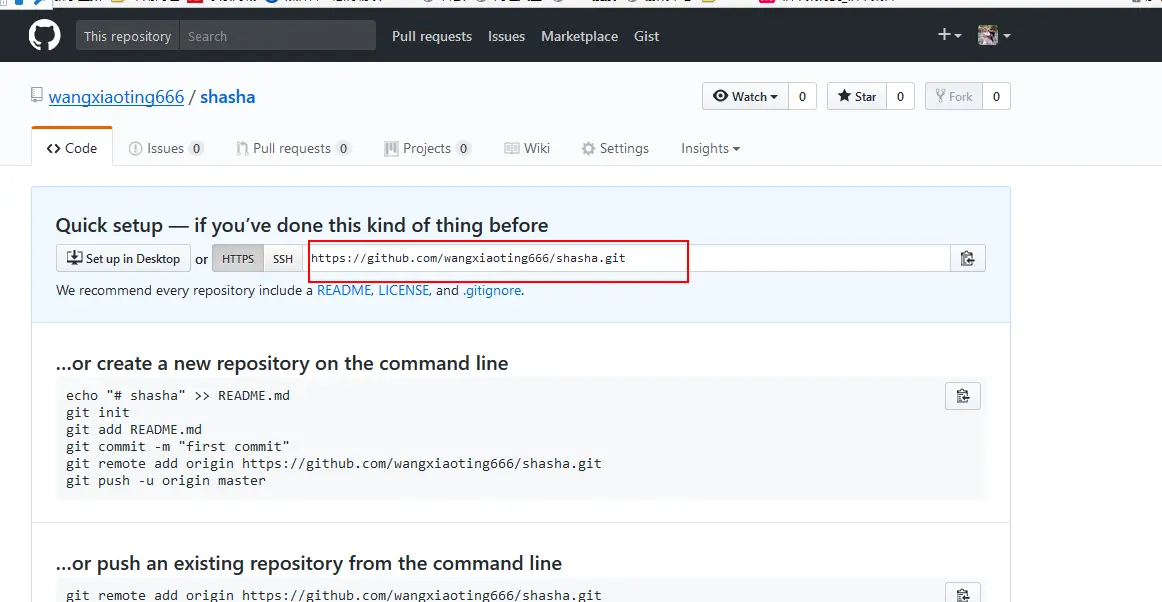Select the HTTPS clone protocol
The width and height of the screenshot is (1162, 602).
tap(238, 259)
